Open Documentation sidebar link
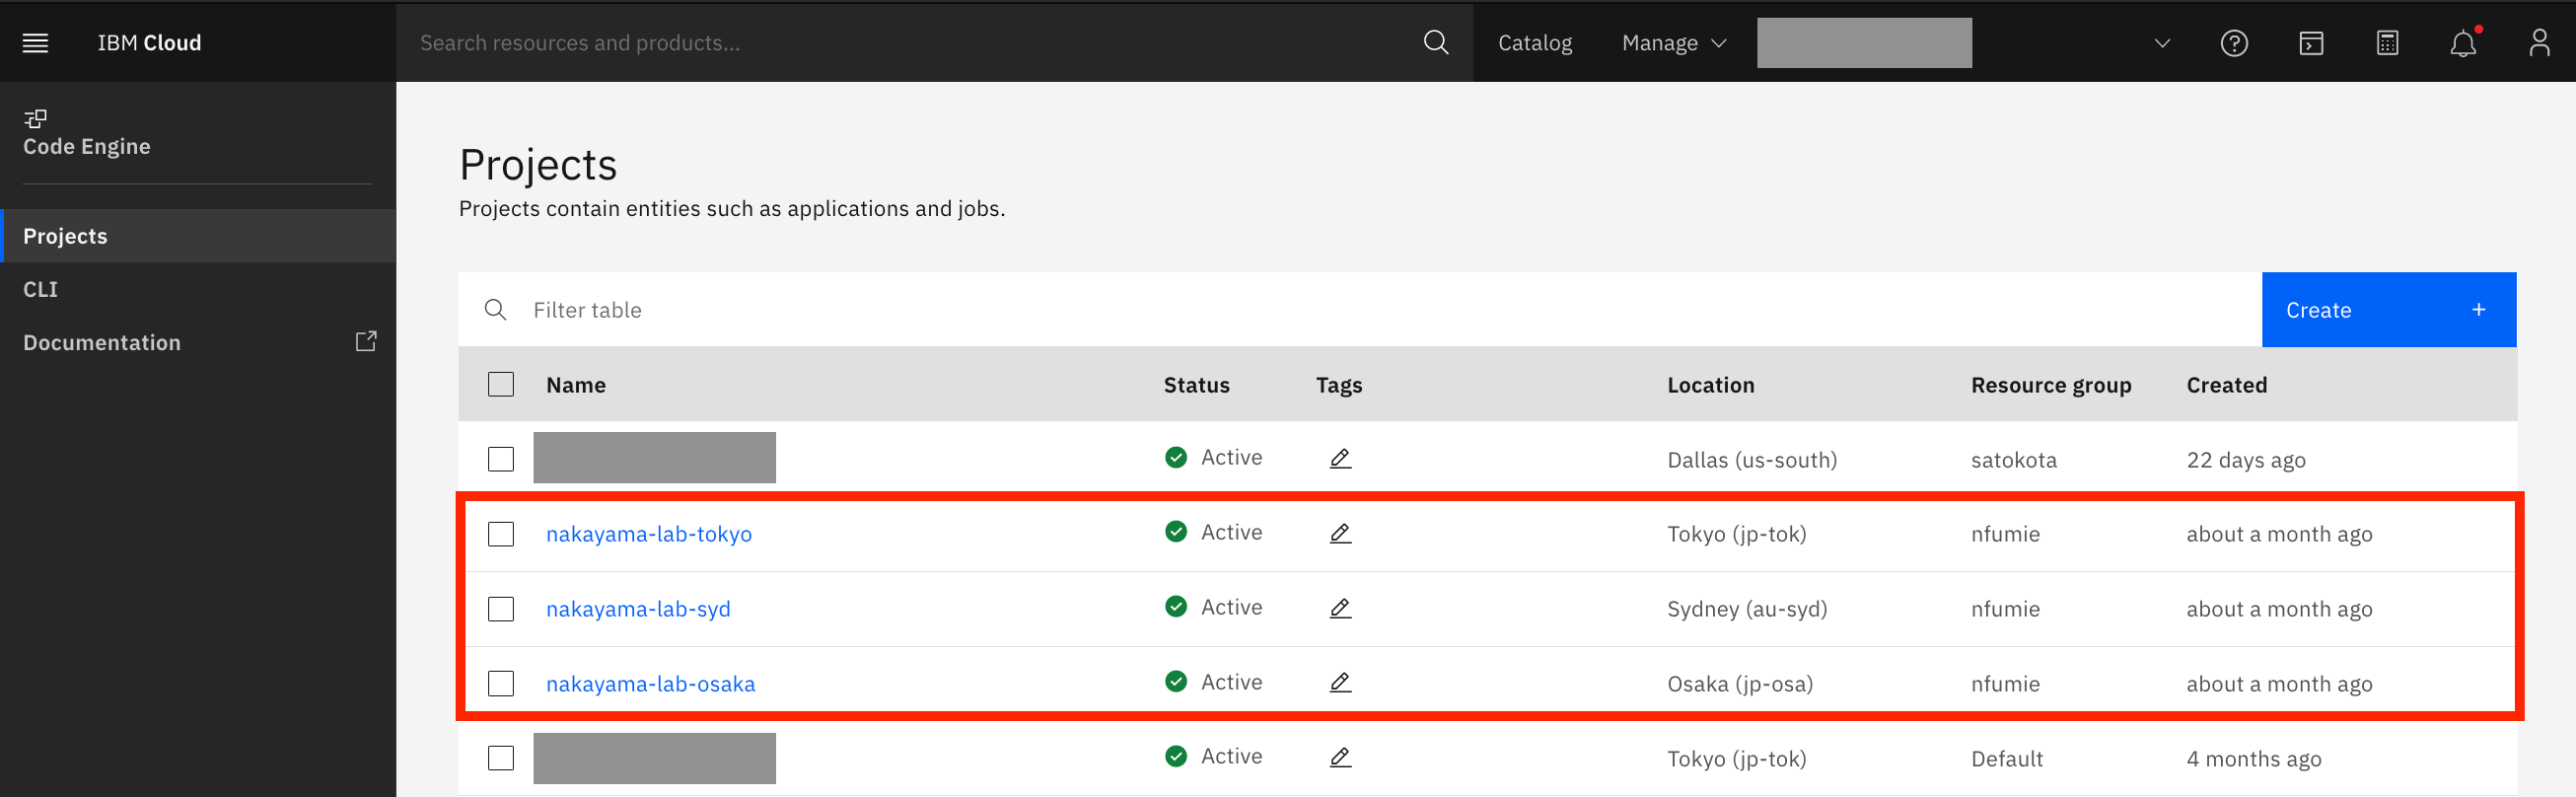Viewport: 2576px width, 797px height. (102, 342)
